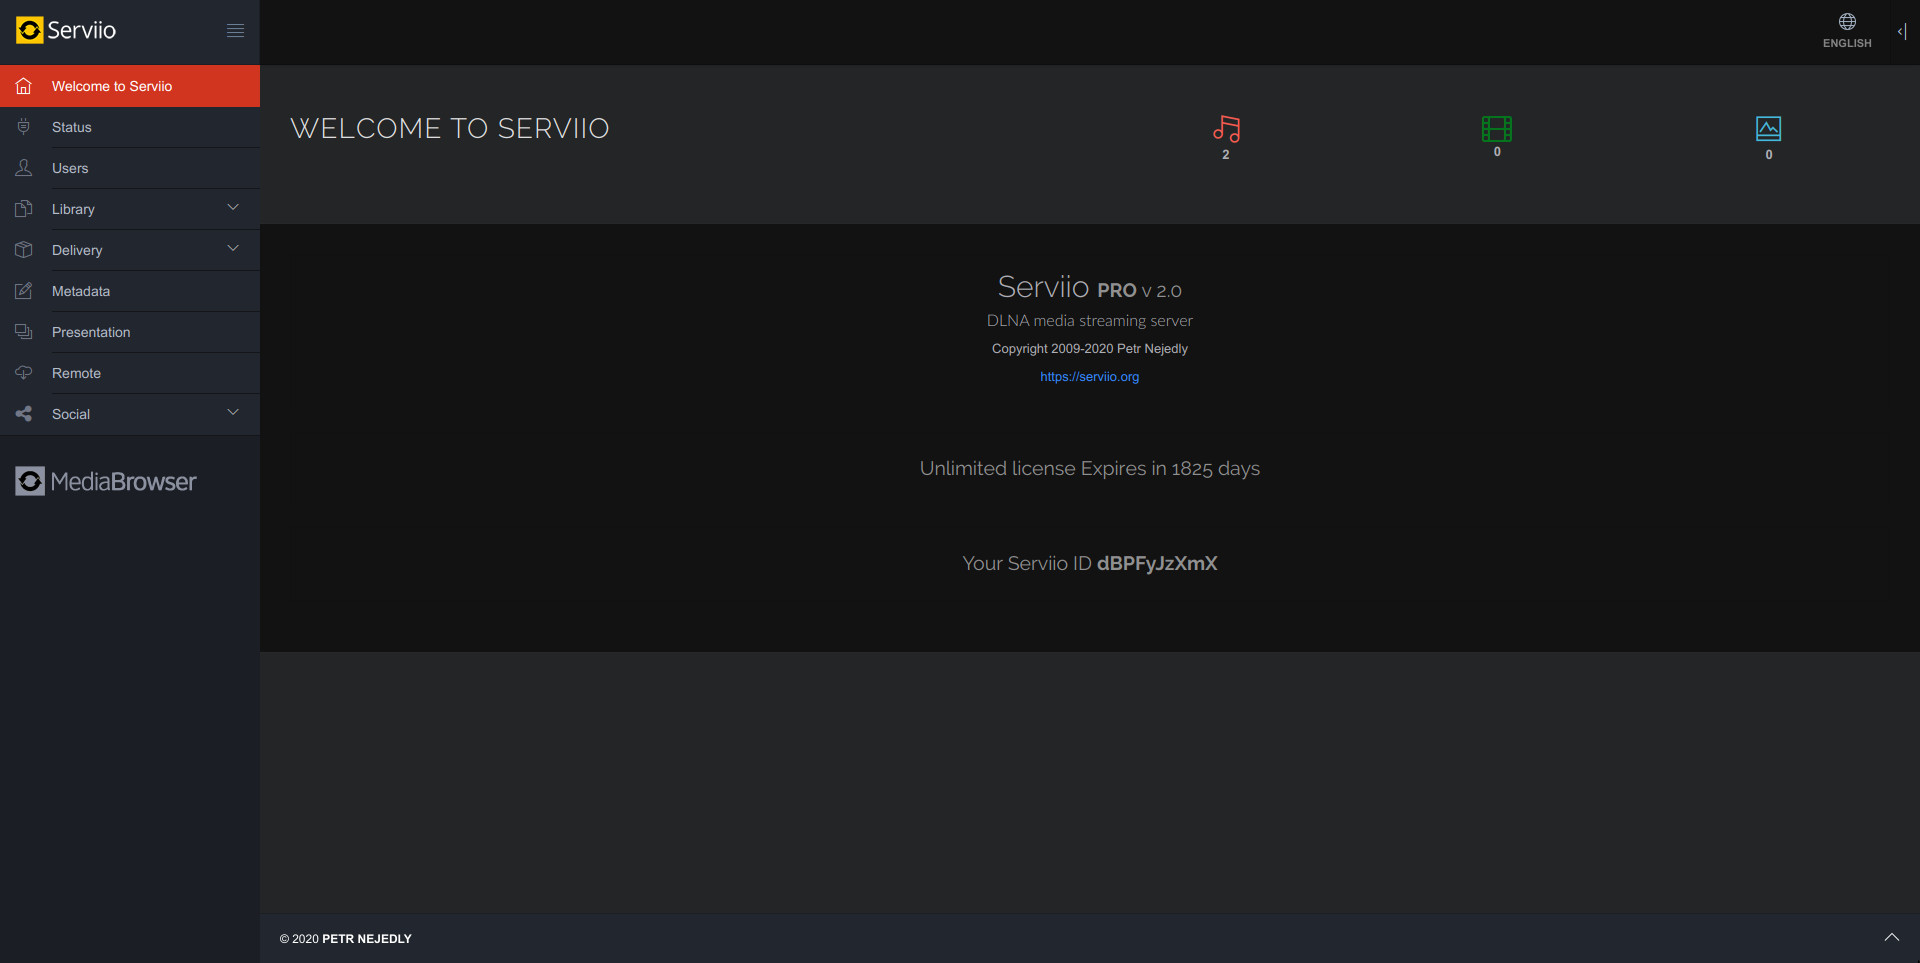Click the scroll to top arrow
The image size is (1920, 963).
coord(1892,937)
